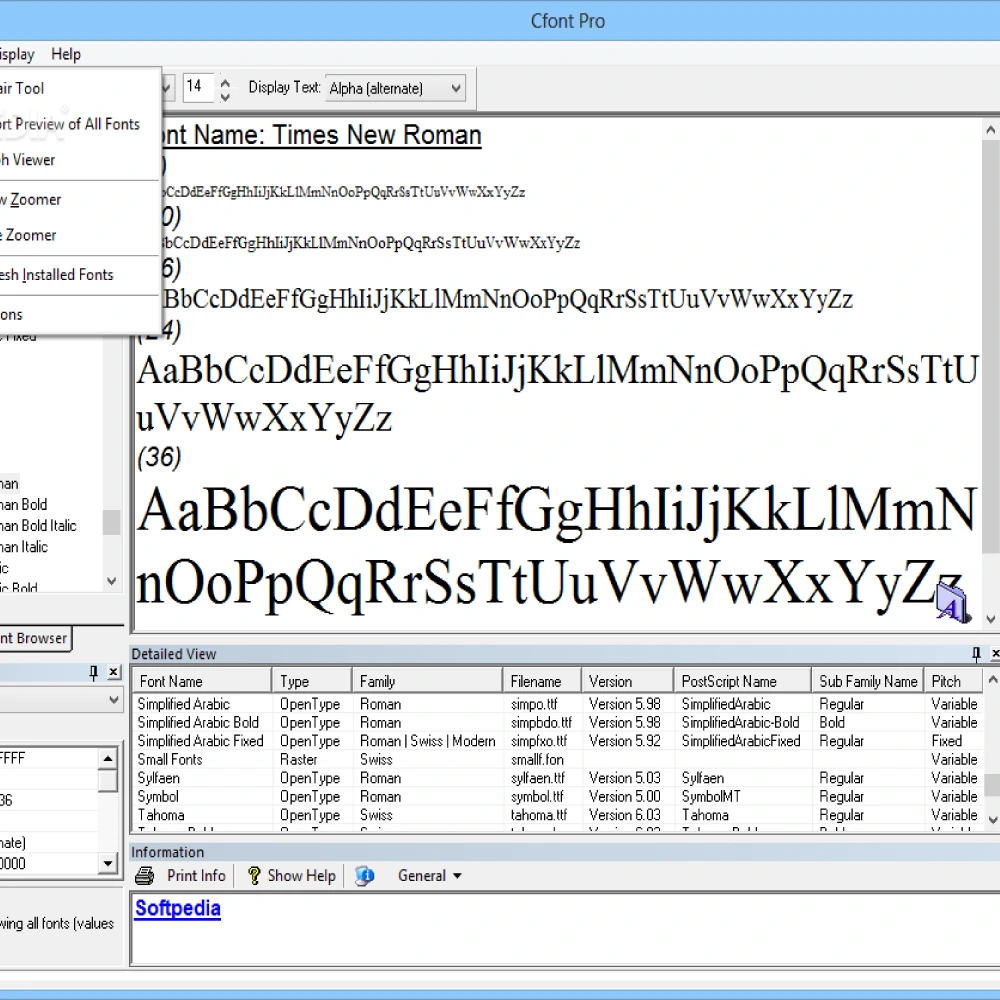Click the printer icon beside Print Info
Viewport: 1000px width, 1000px height.
[x=145, y=876]
